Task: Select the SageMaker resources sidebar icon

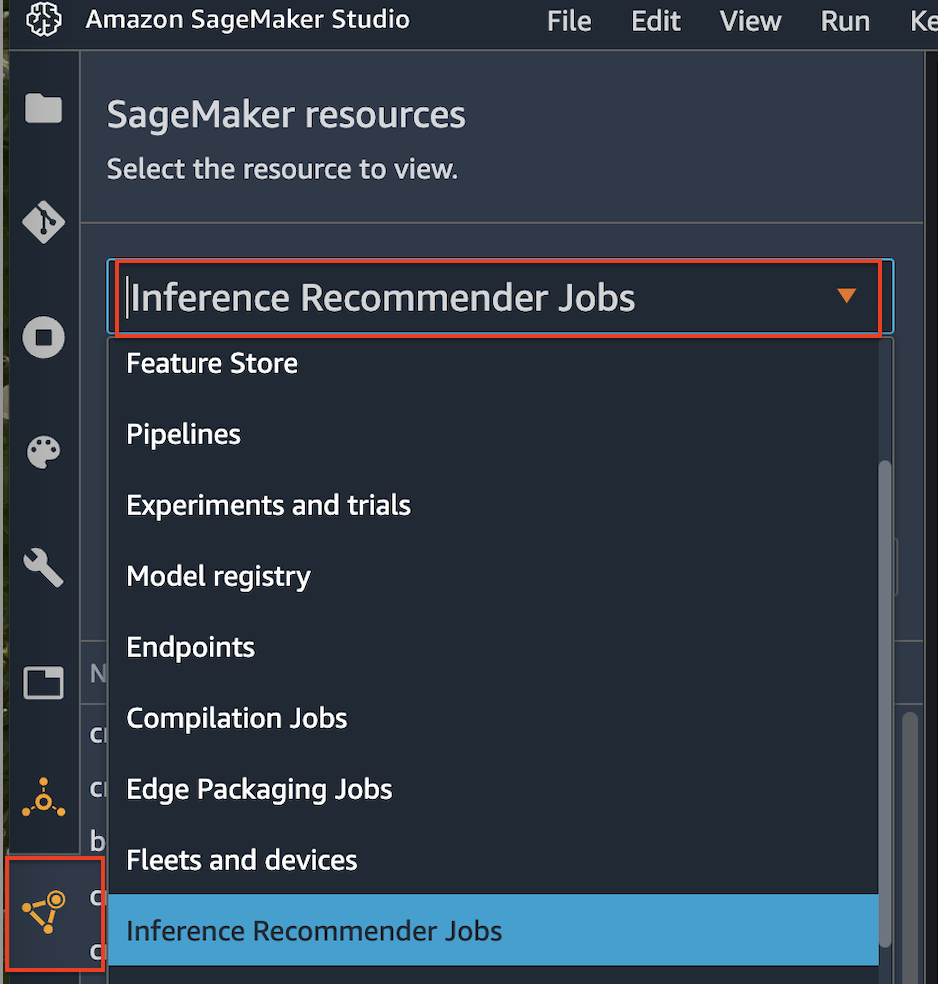Action: click(x=47, y=912)
